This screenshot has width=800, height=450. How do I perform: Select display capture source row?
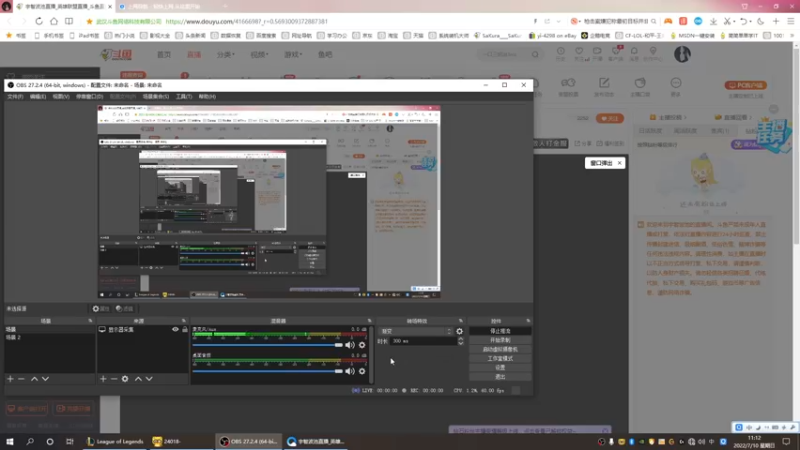tap(143, 330)
